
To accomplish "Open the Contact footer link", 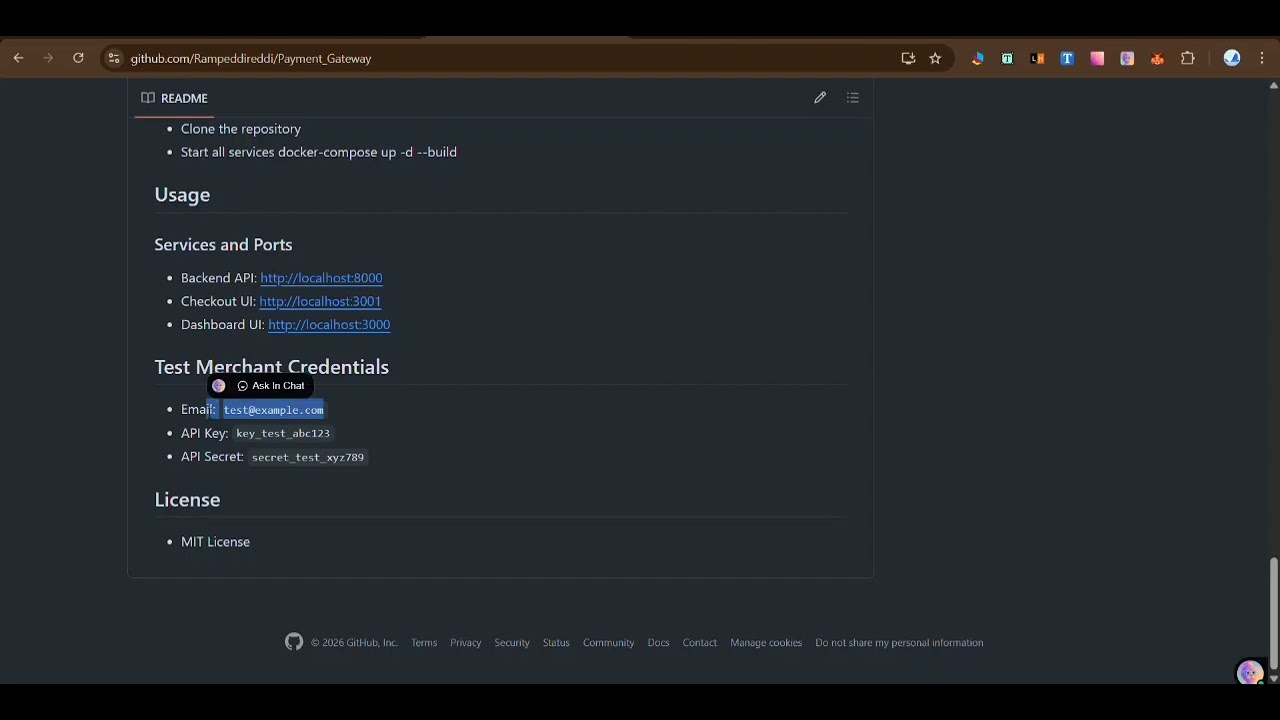I will [700, 643].
